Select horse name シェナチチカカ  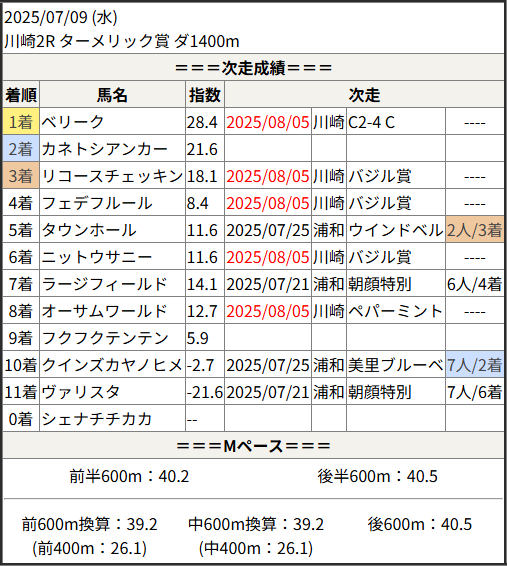tap(97, 419)
